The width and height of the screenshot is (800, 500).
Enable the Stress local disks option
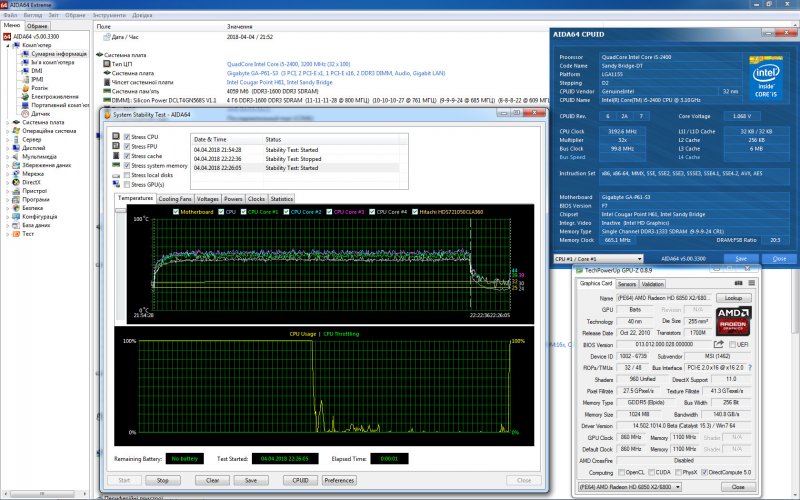tap(125, 175)
